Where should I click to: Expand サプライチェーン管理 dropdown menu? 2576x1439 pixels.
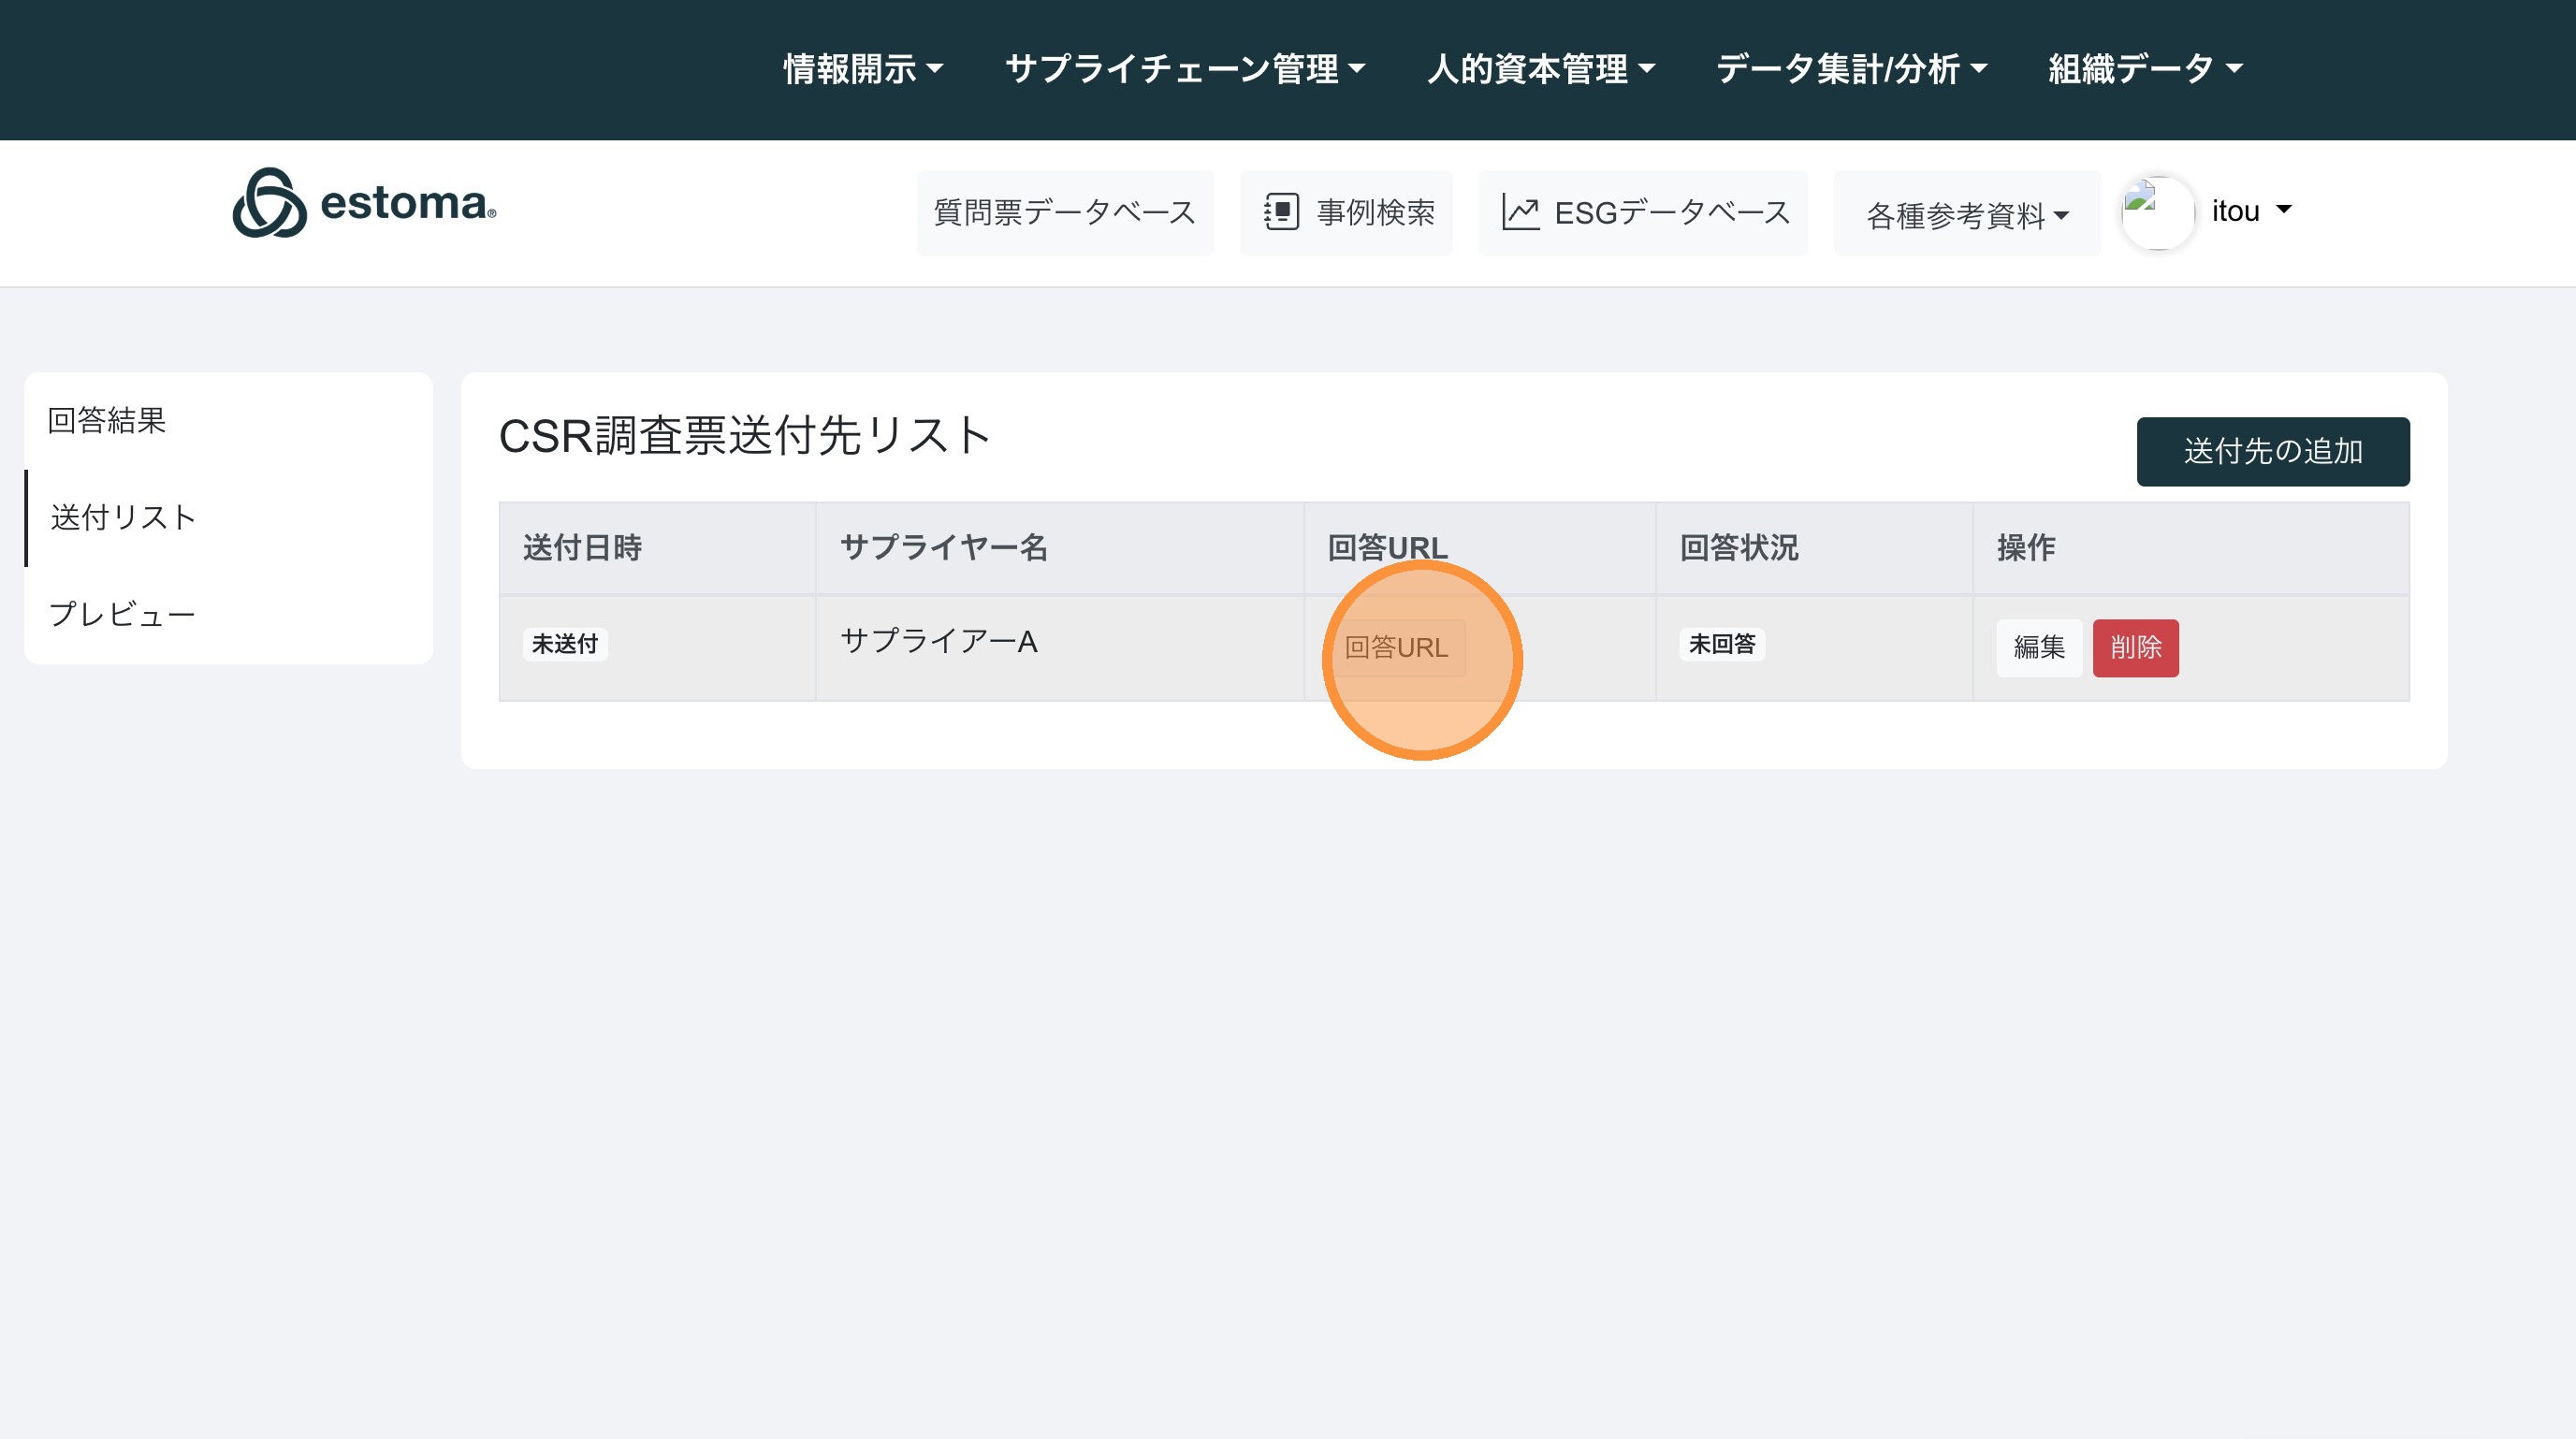(x=1184, y=69)
